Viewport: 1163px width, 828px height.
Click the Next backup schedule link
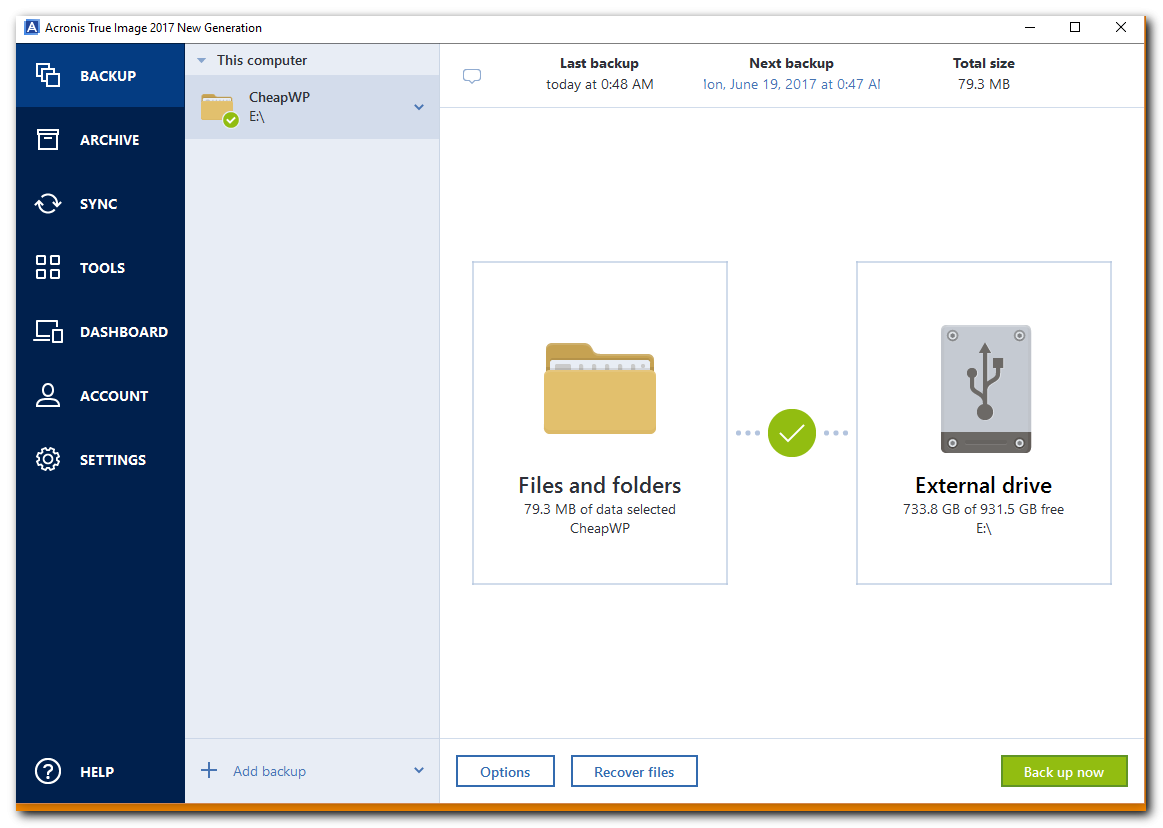click(791, 85)
